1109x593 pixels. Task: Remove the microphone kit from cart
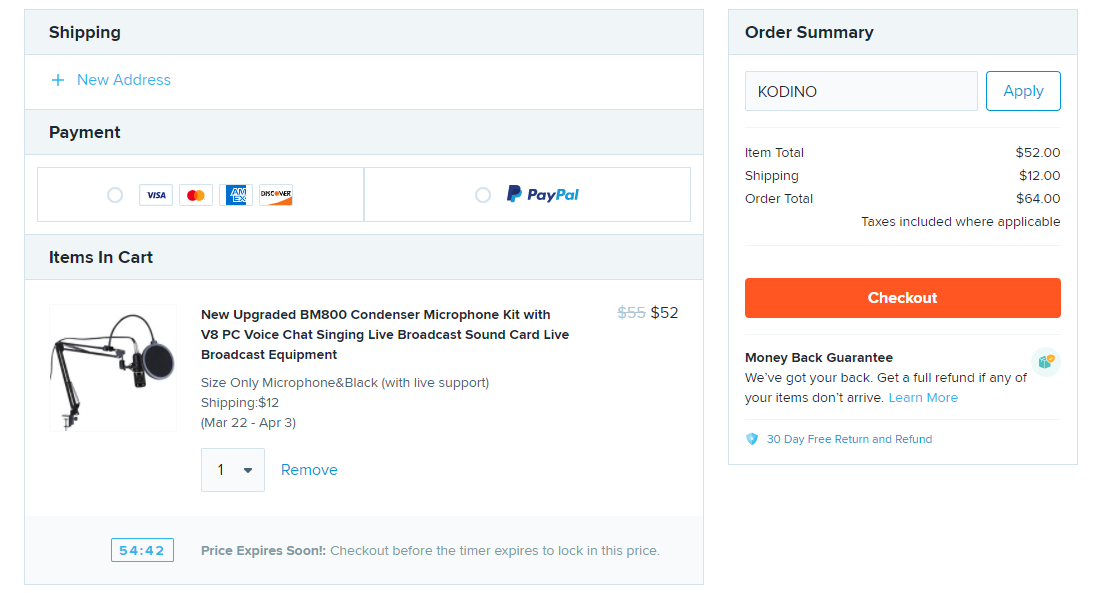[x=309, y=470]
